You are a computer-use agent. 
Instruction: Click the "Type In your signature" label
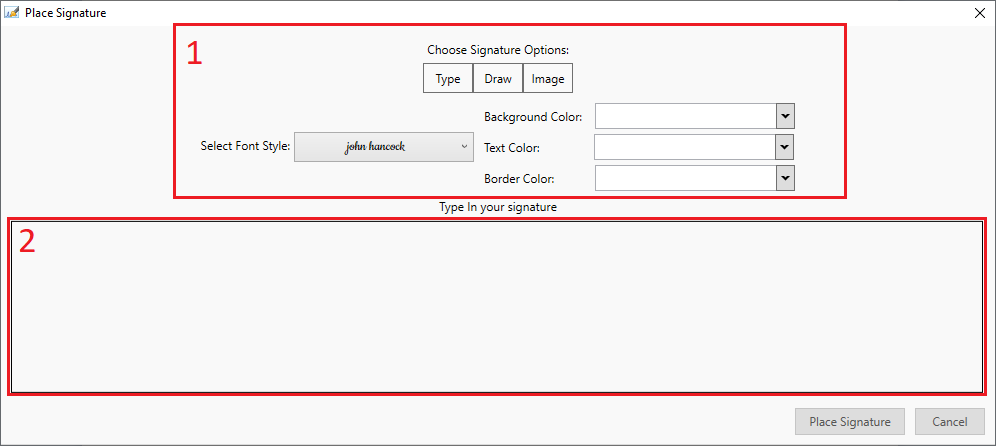click(x=497, y=208)
